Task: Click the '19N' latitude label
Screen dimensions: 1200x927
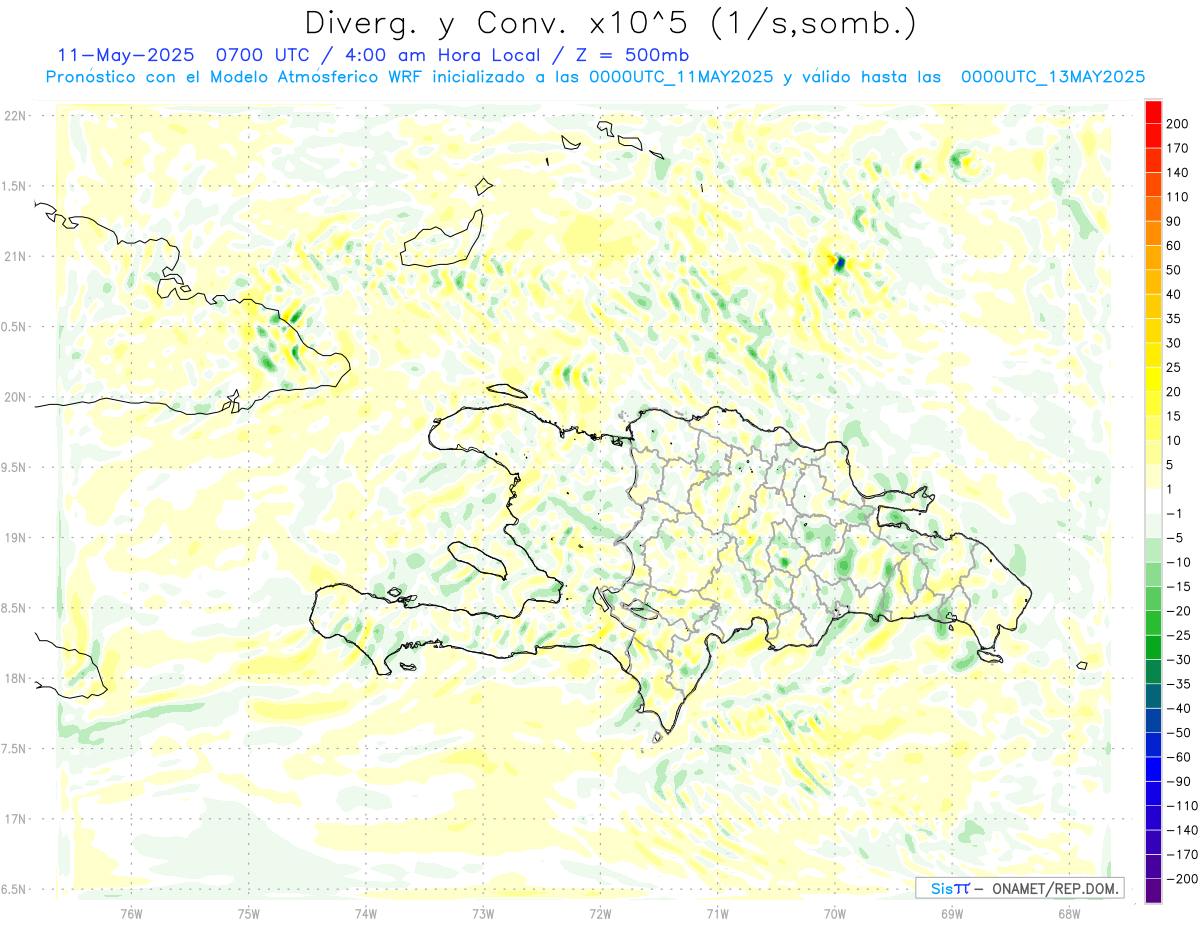Action: coord(15,538)
